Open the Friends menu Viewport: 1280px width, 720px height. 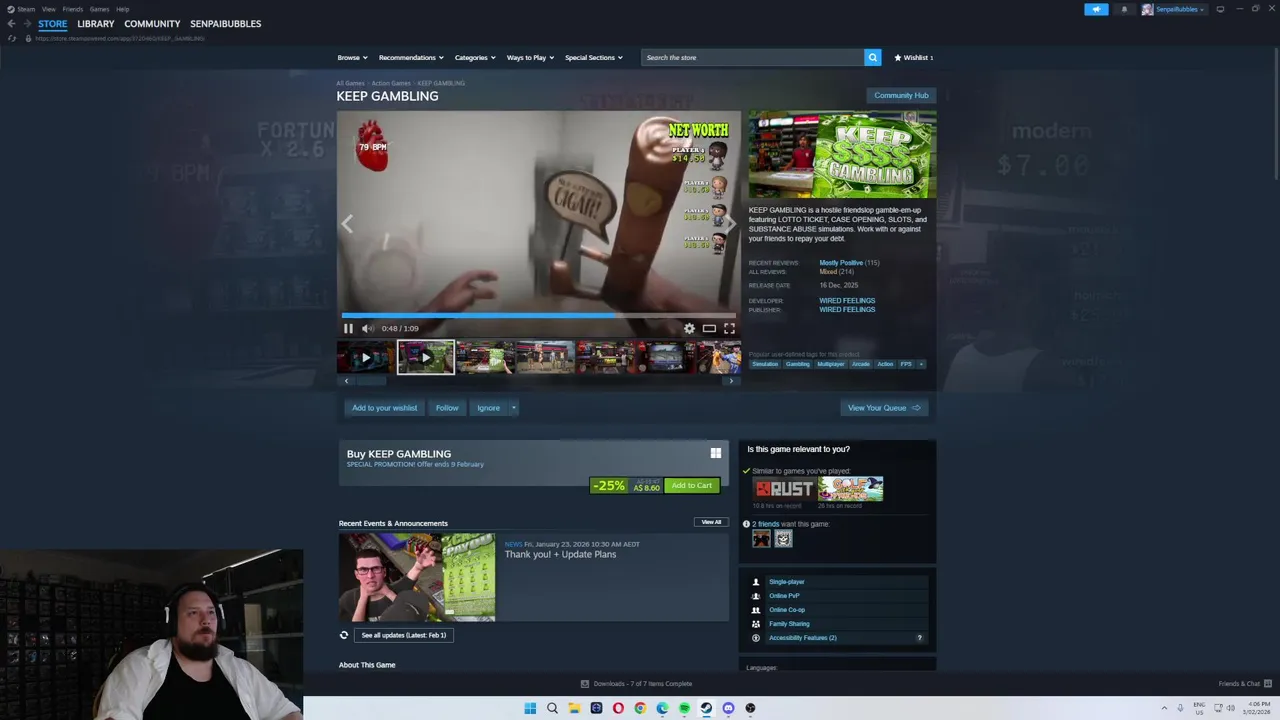pyautogui.click(x=73, y=9)
